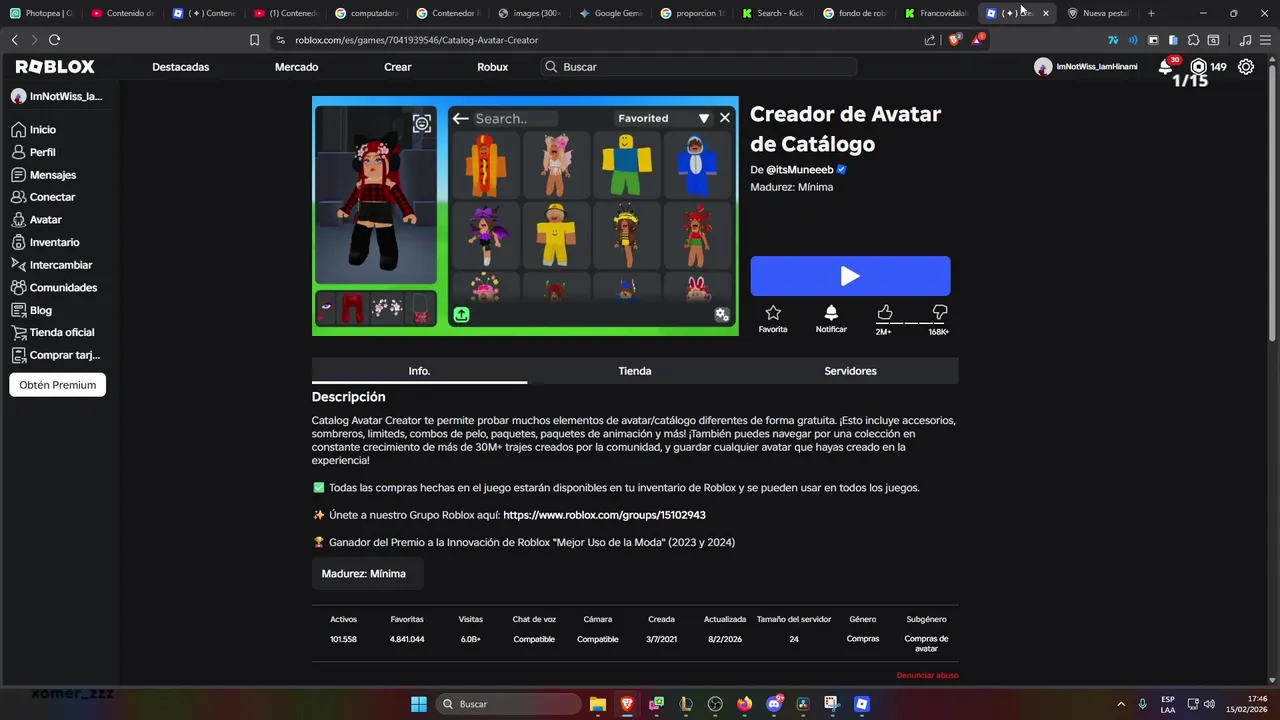Open Destacadas in the top navigation

tap(180, 67)
